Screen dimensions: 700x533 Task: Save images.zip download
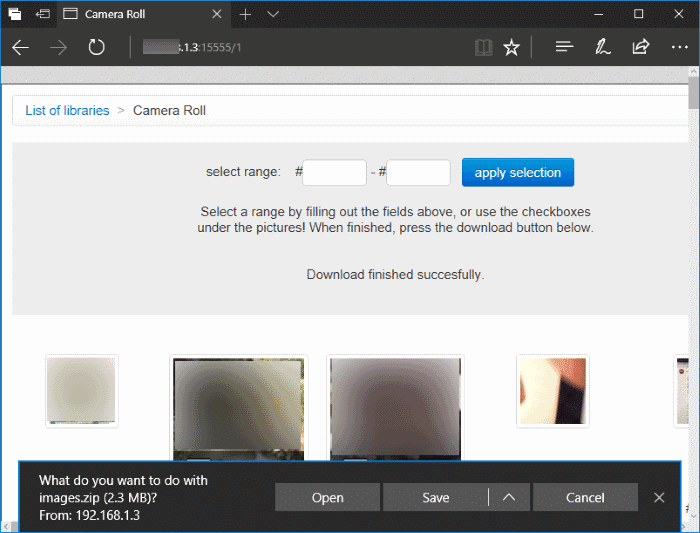(x=436, y=497)
